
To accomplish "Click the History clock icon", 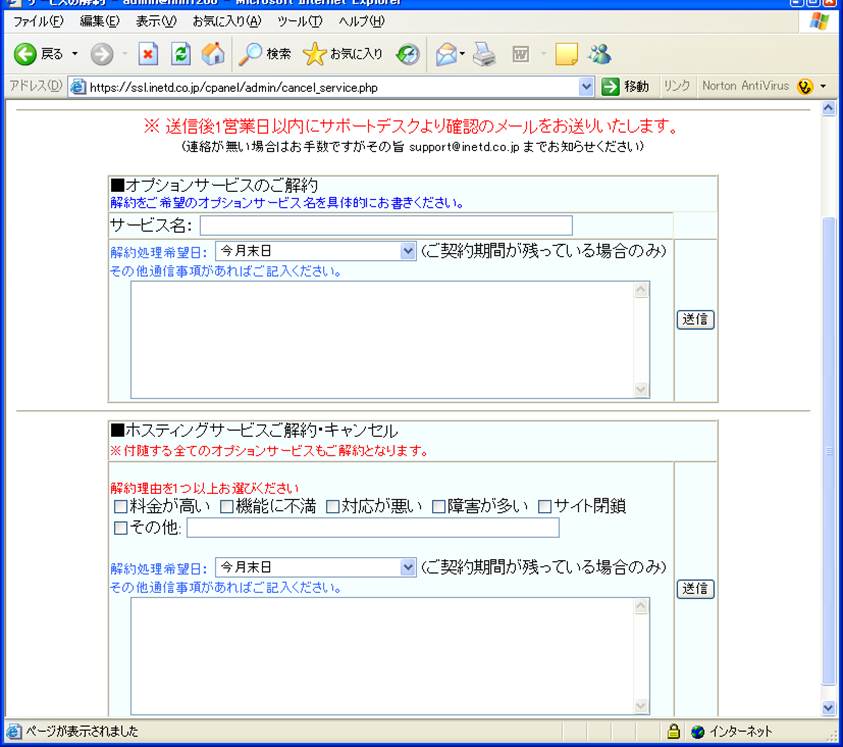I will tap(408, 54).
